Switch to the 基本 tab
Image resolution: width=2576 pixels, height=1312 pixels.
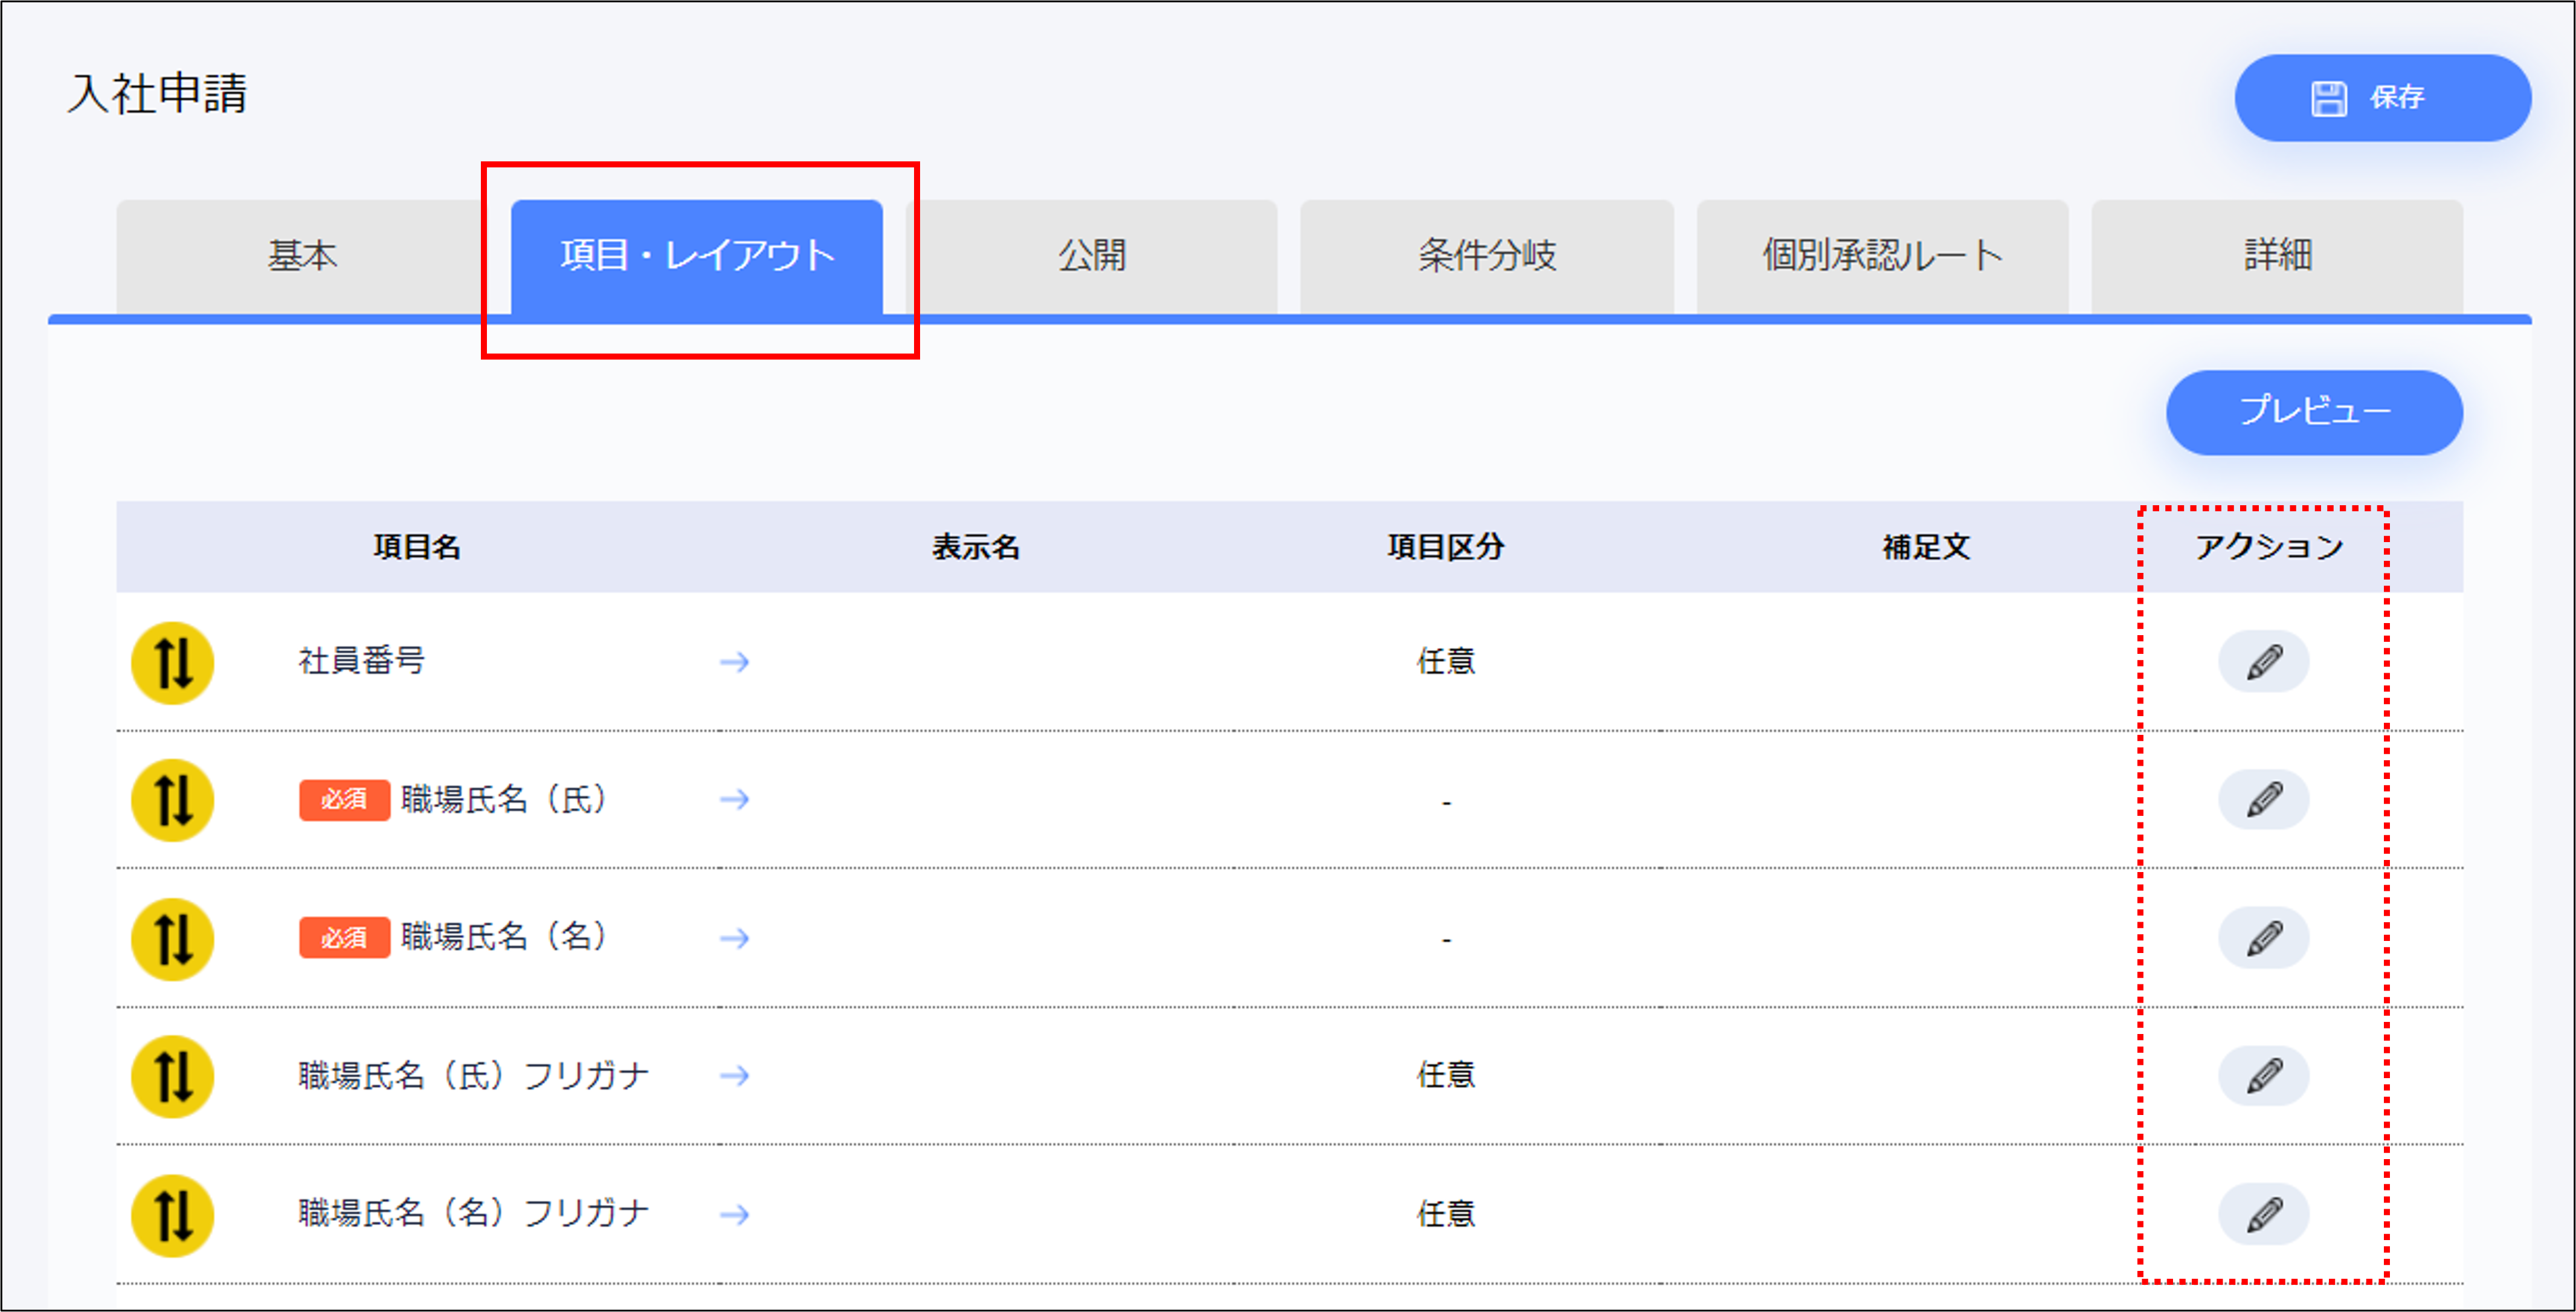pyautogui.click(x=303, y=257)
